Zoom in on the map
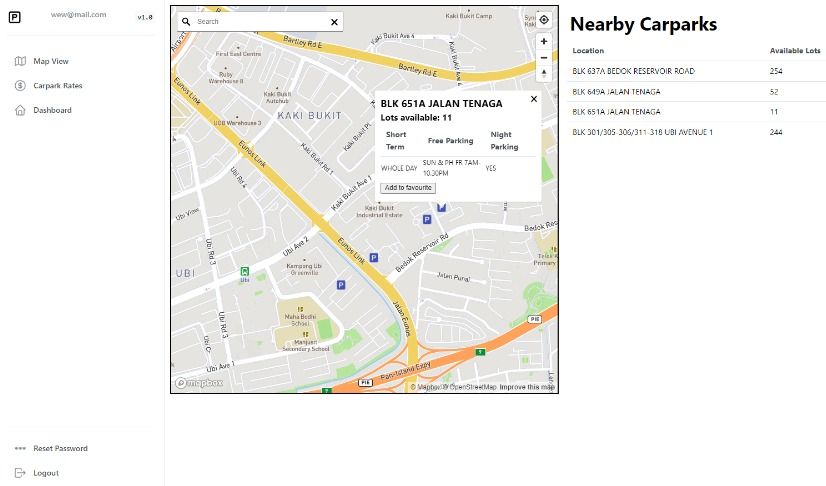Image resolution: width=826 pixels, height=486 pixels. click(543, 42)
